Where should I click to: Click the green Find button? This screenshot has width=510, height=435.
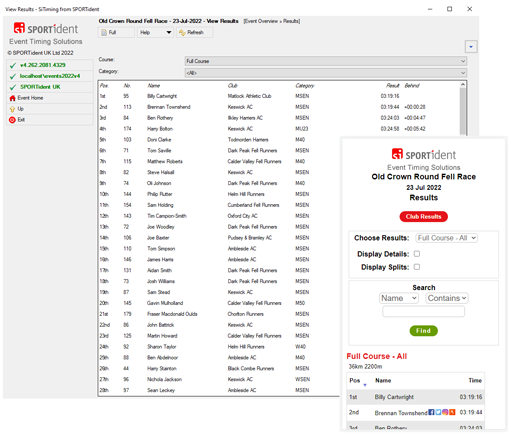423,331
